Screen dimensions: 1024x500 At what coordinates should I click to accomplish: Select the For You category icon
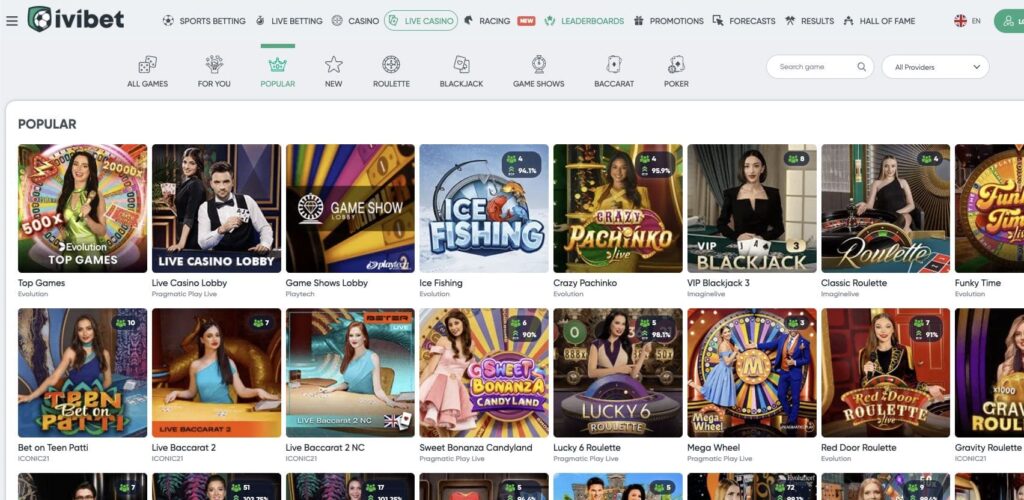pyautogui.click(x=214, y=64)
